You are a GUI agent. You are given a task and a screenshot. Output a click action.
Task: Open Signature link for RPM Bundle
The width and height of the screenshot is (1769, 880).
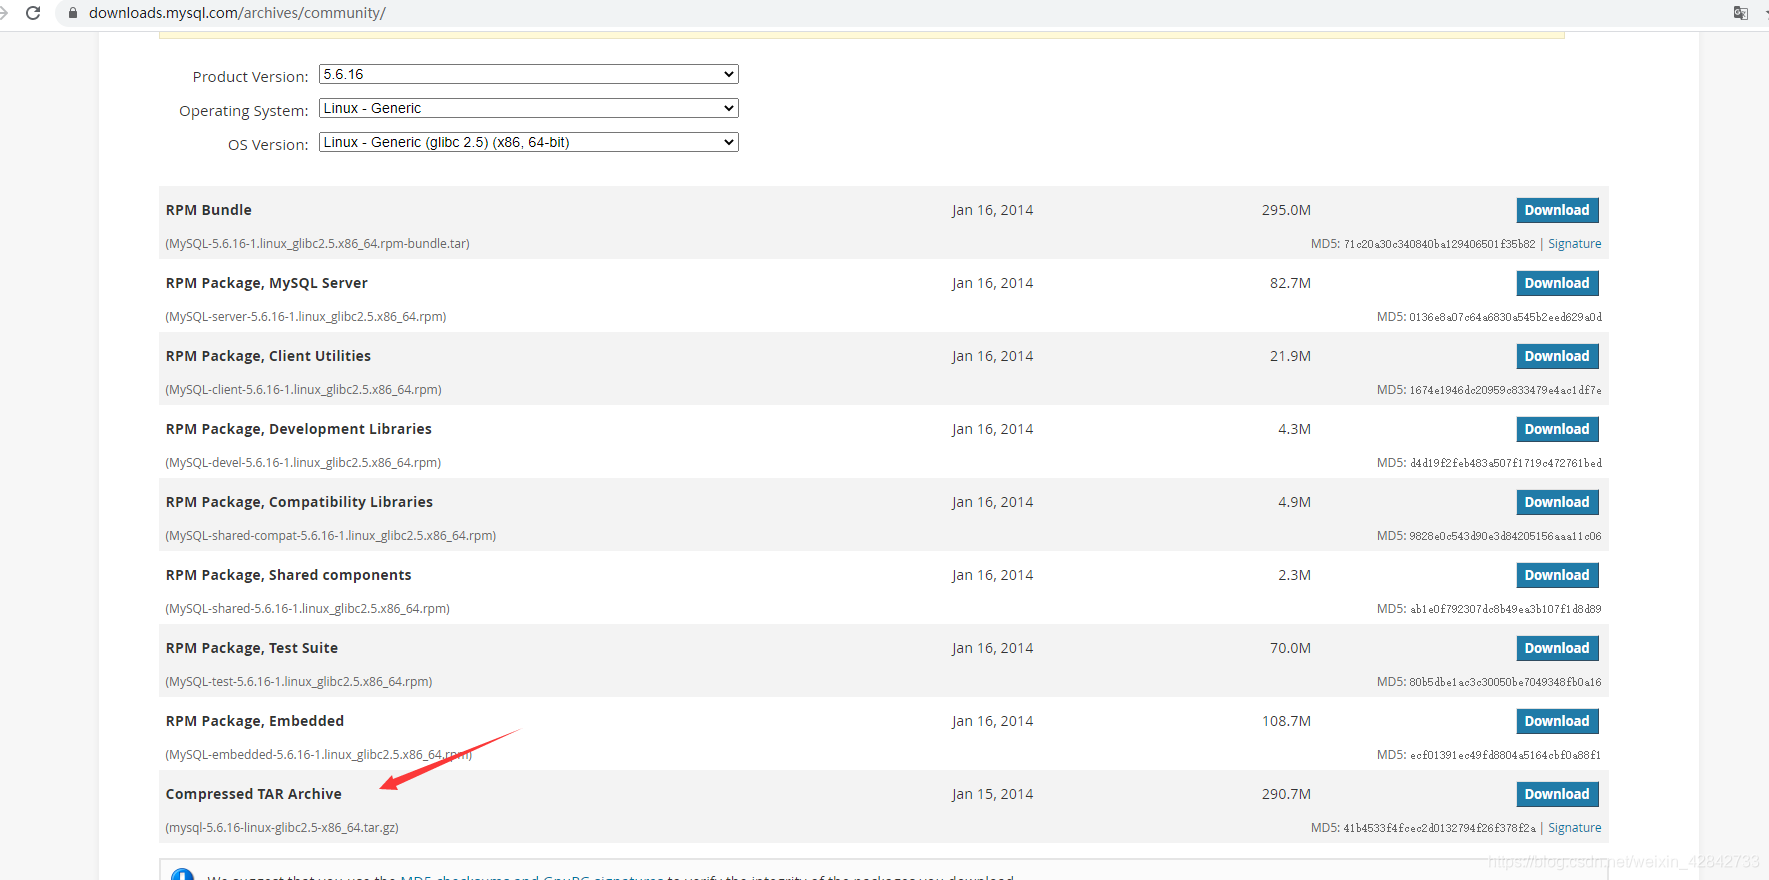tap(1574, 244)
